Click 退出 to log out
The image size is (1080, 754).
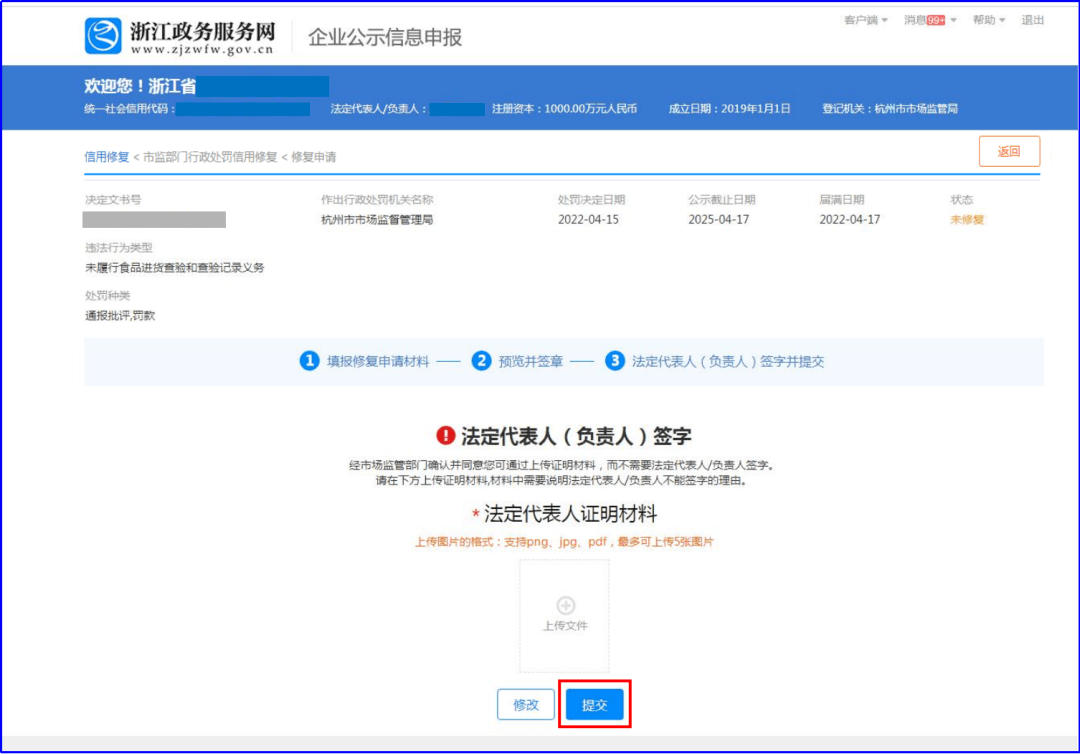1032,18
